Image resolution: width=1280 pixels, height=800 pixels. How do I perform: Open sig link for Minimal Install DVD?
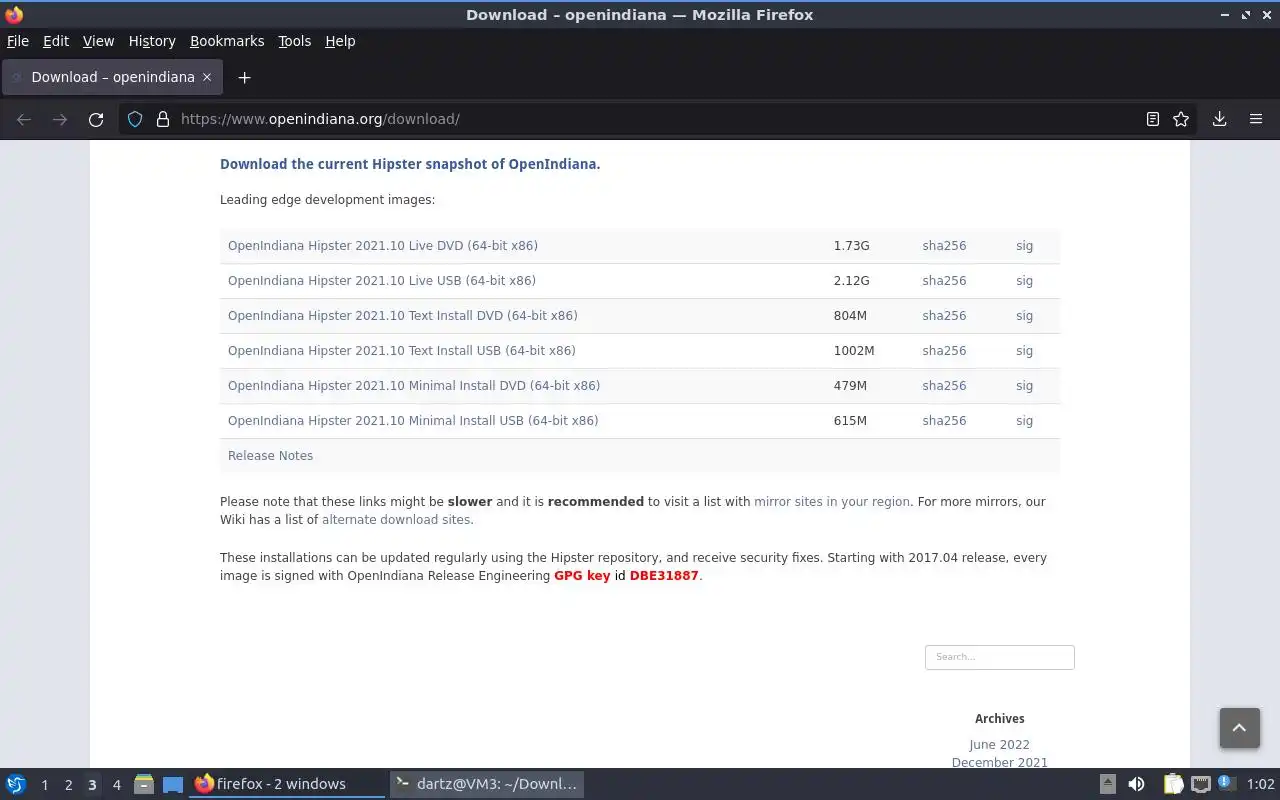point(1024,386)
